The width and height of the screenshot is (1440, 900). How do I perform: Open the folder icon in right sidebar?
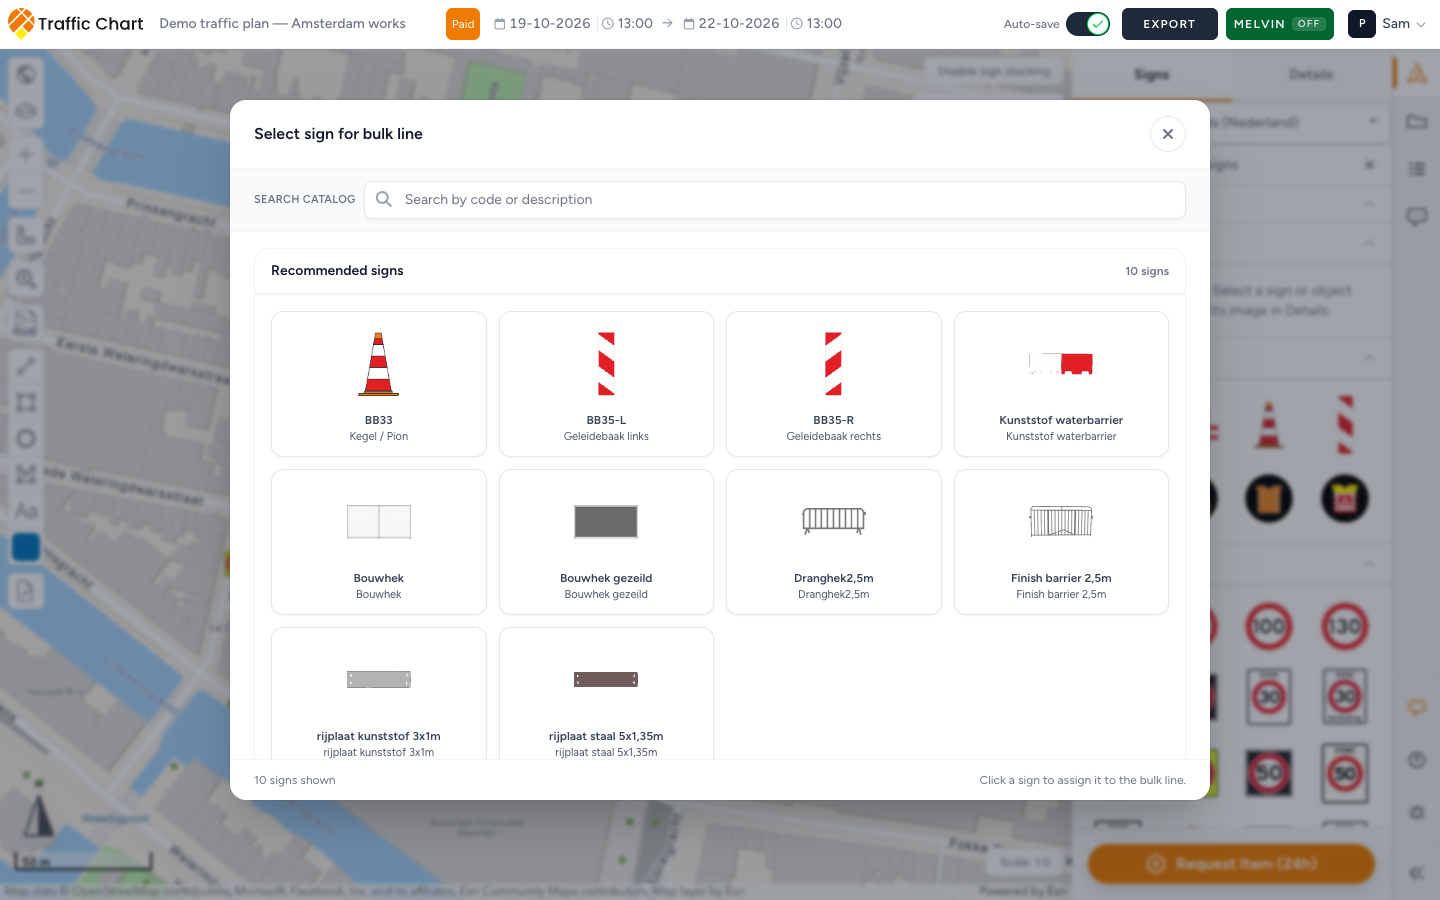tap(1417, 122)
